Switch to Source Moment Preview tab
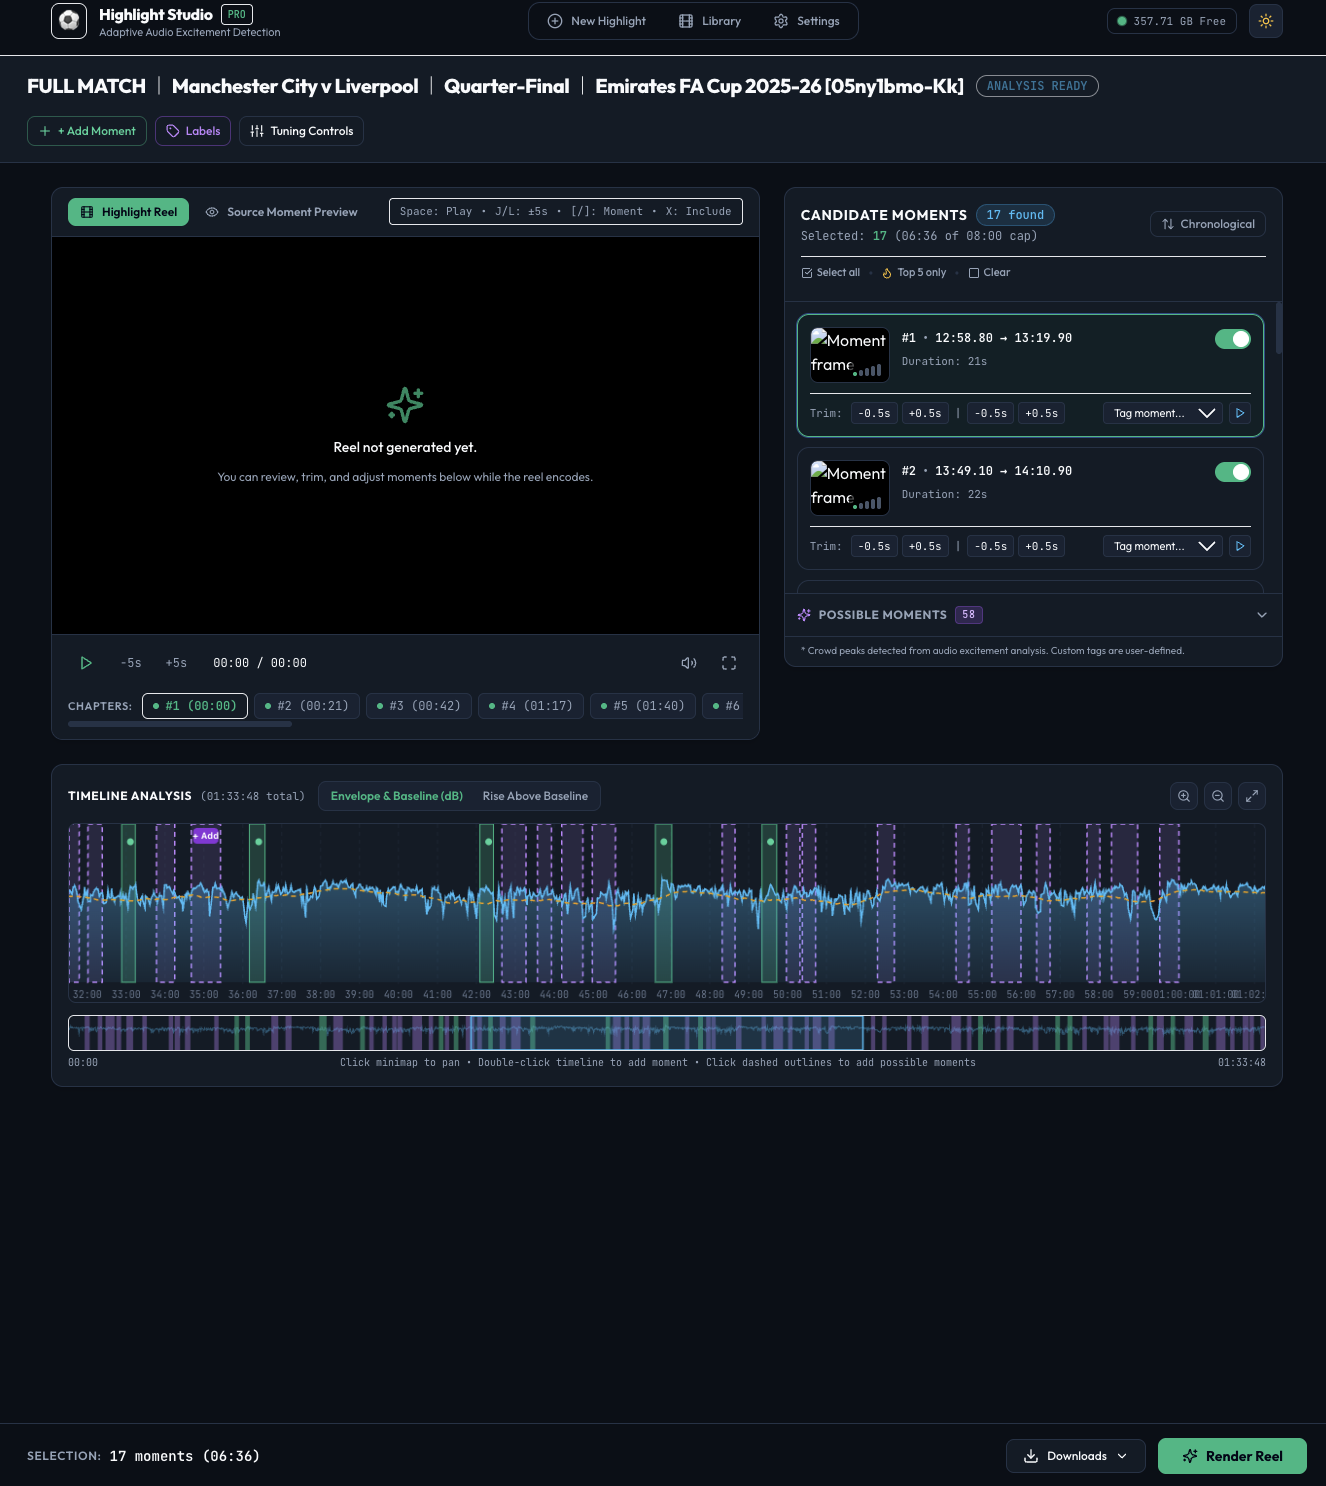The width and height of the screenshot is (1326, 1486). [281, 212]
